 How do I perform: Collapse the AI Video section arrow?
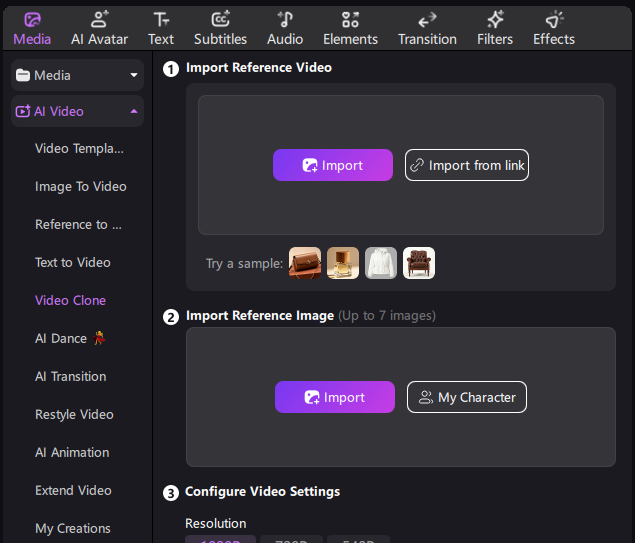[x=134, y=111]
